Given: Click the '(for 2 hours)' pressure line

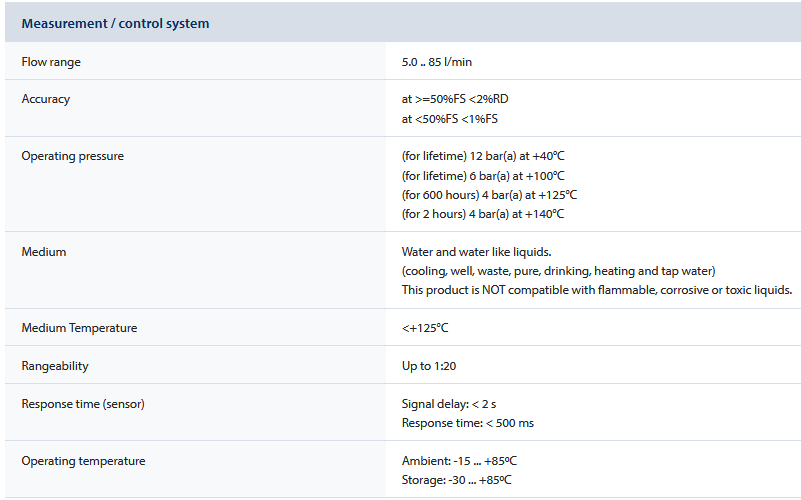Looking at the screenshot, I should [x=483, y=214].
